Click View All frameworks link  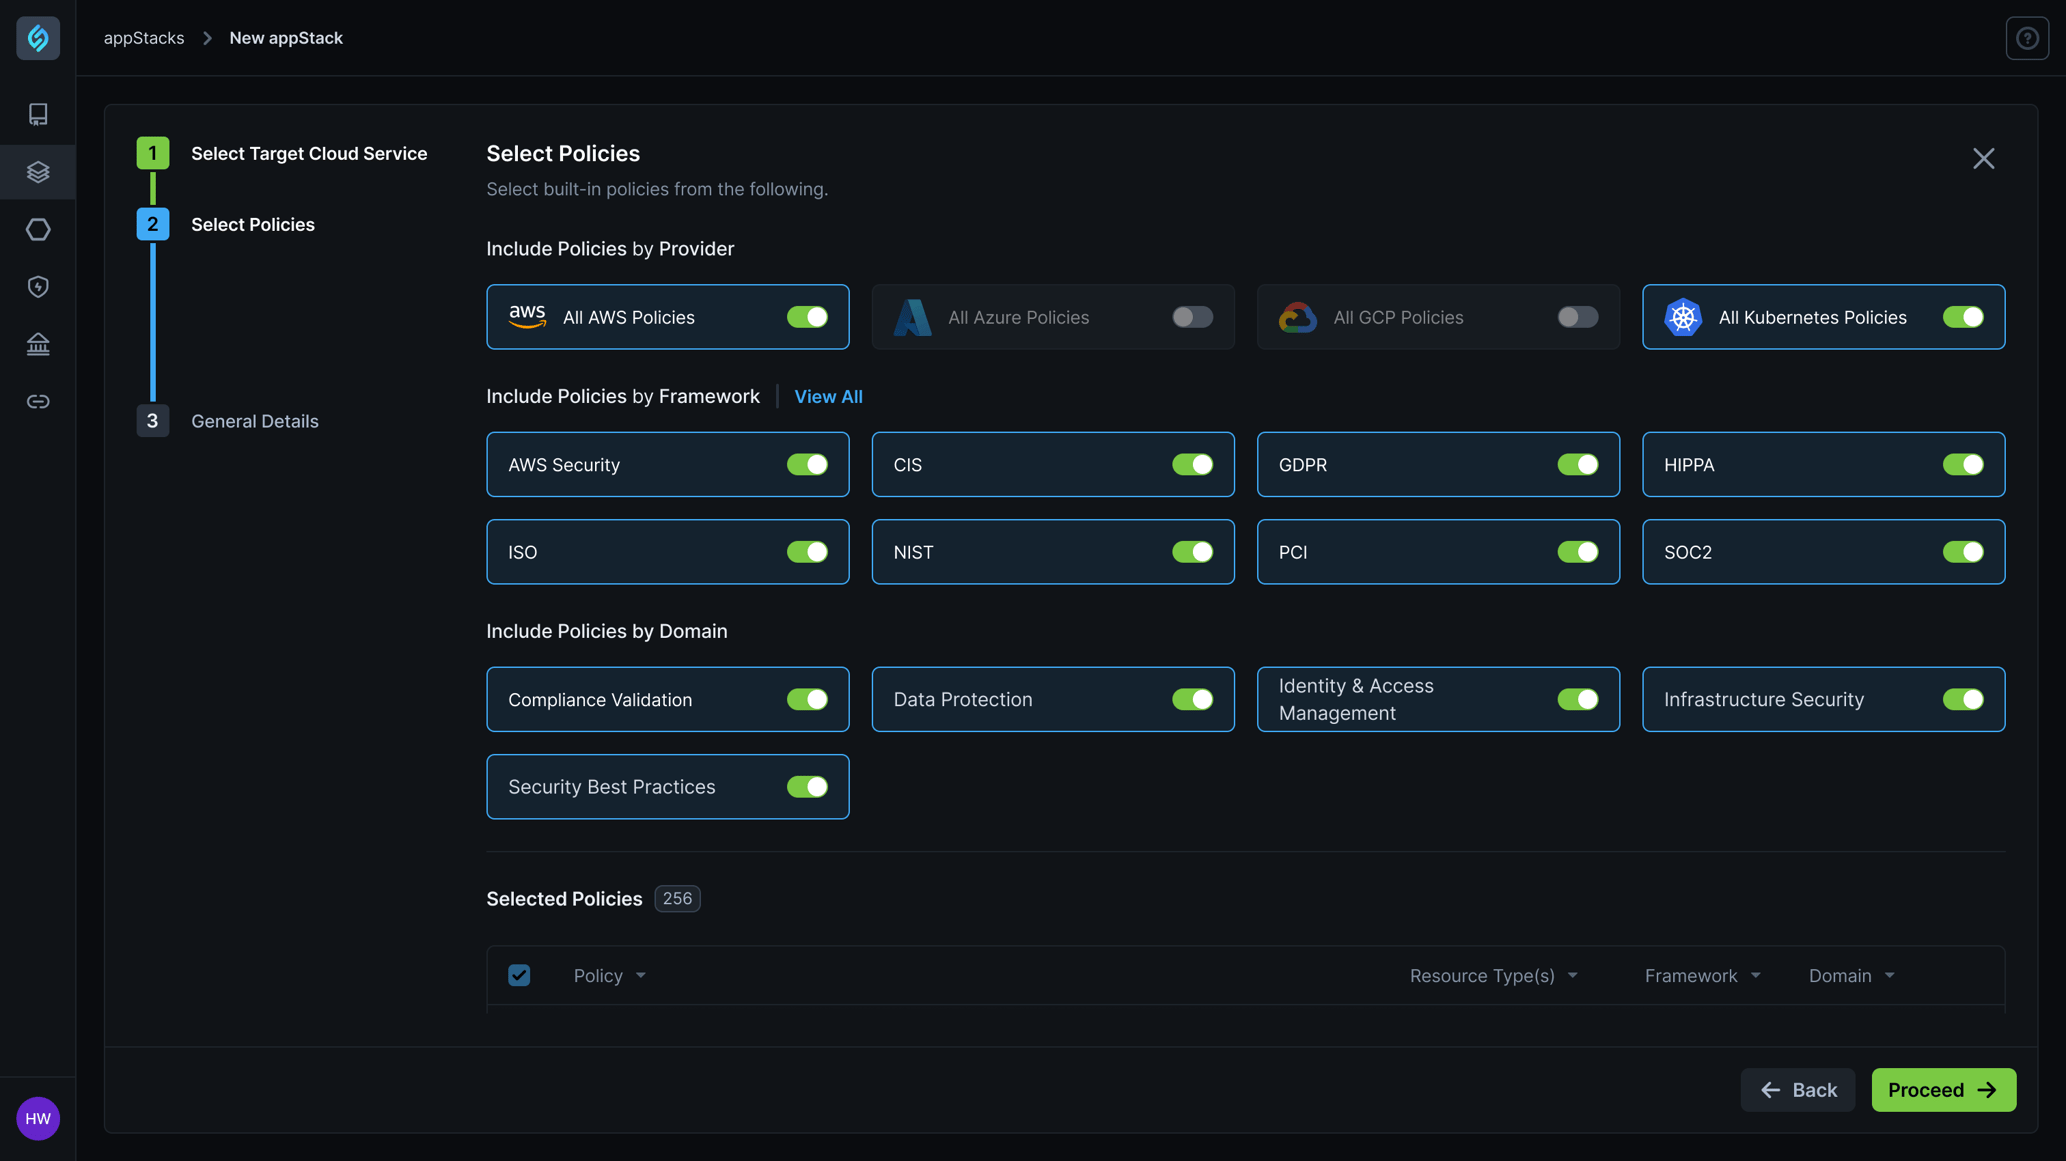click(828, 396)
